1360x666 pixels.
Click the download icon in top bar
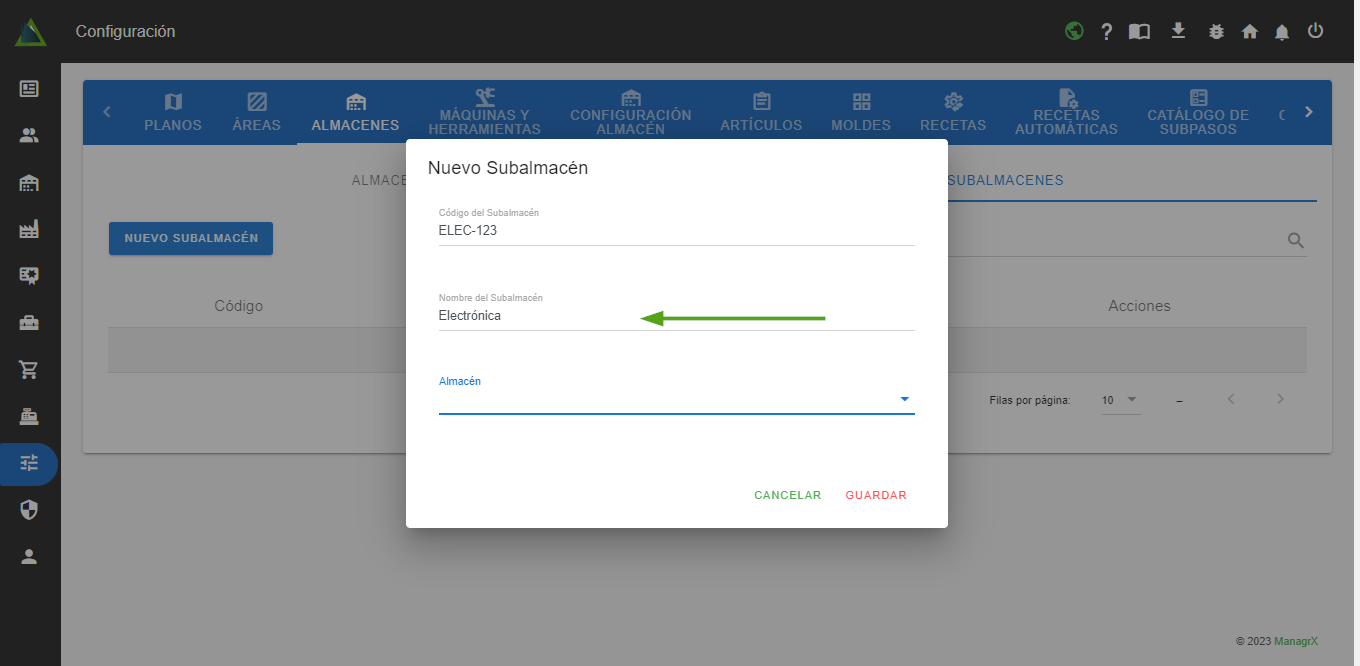[x=1178, y=31]
